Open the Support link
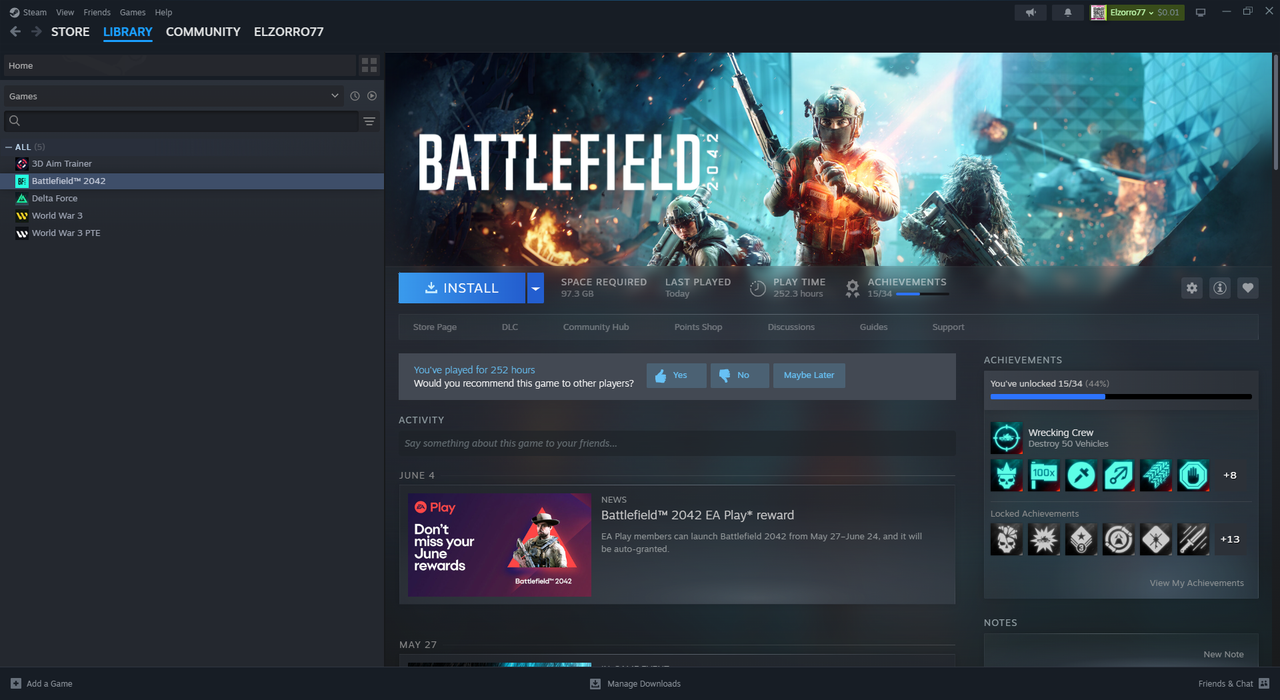This screenshot has height=700, width=1280. [948, 327]
